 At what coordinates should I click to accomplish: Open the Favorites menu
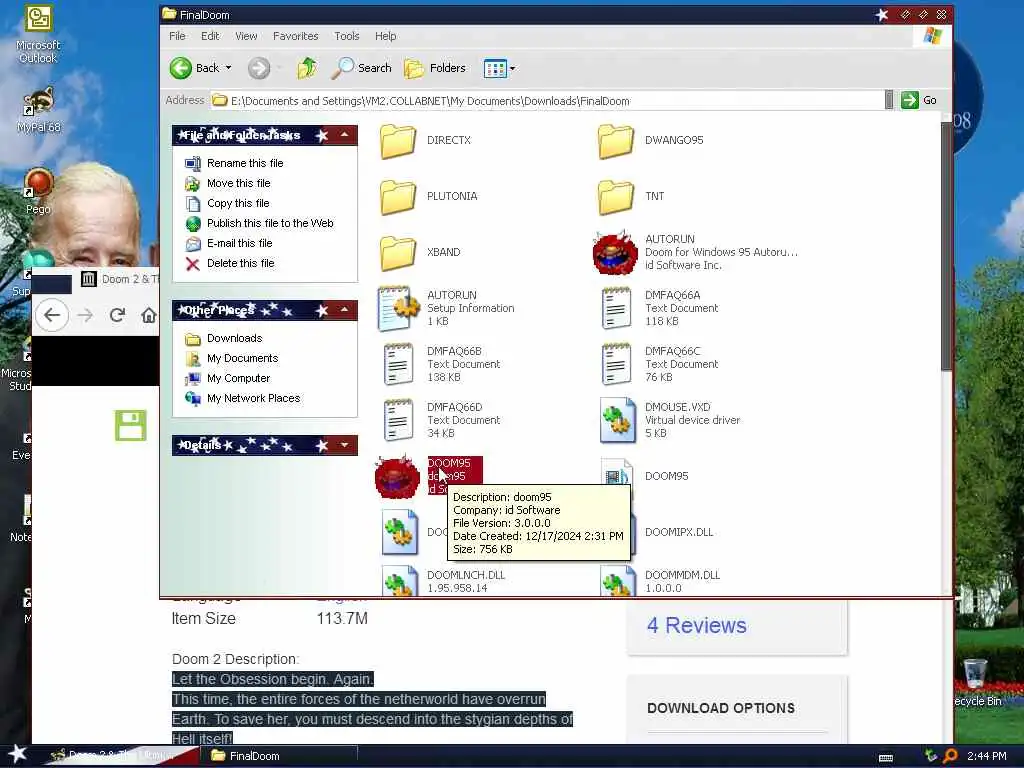295,36
